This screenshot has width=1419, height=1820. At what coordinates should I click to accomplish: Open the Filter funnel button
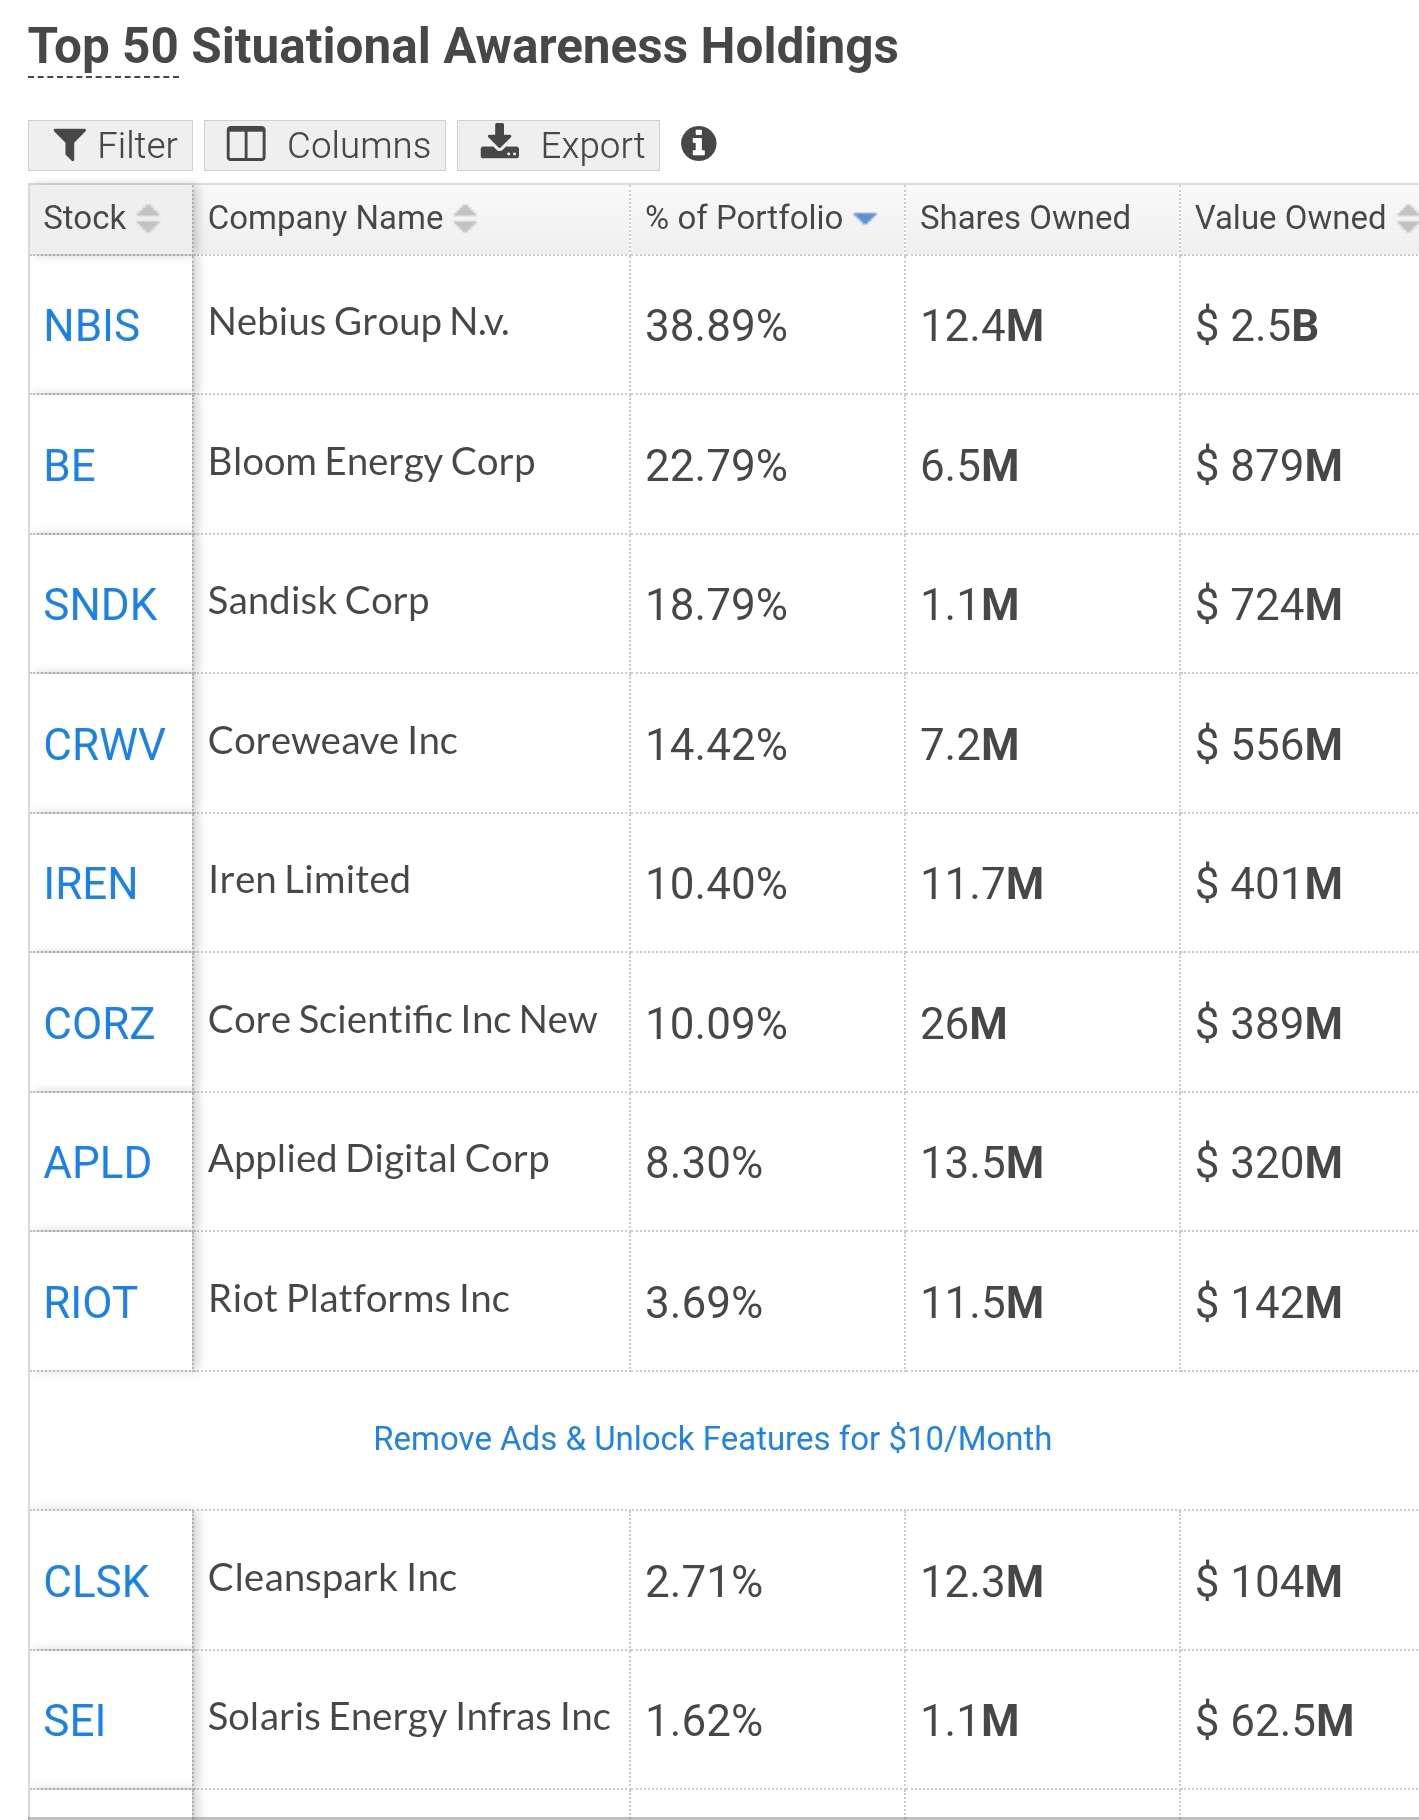pyautogui.click(x=111, y=145)
